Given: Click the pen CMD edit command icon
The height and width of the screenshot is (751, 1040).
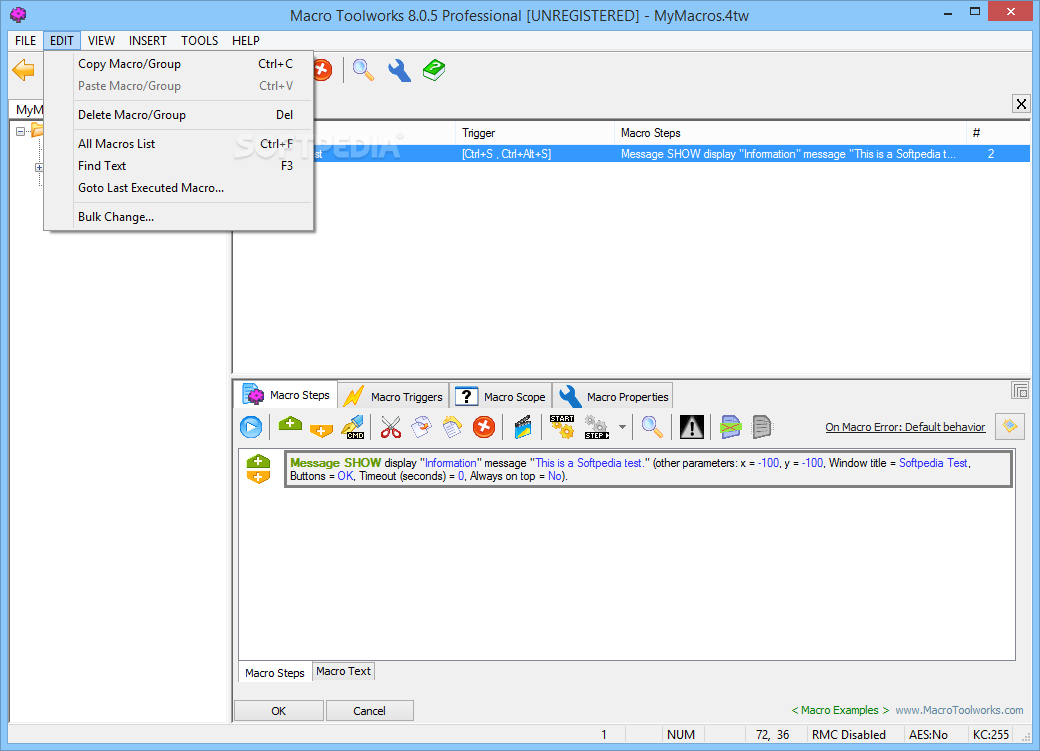Looking at the screenshot, I should (x=353, y=427).
